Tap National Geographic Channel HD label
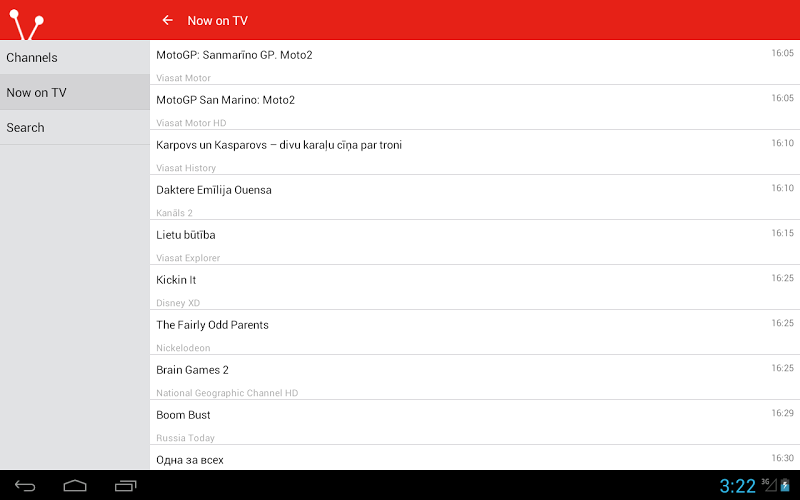This screenshot has width=800, height=500. (227, 392)
